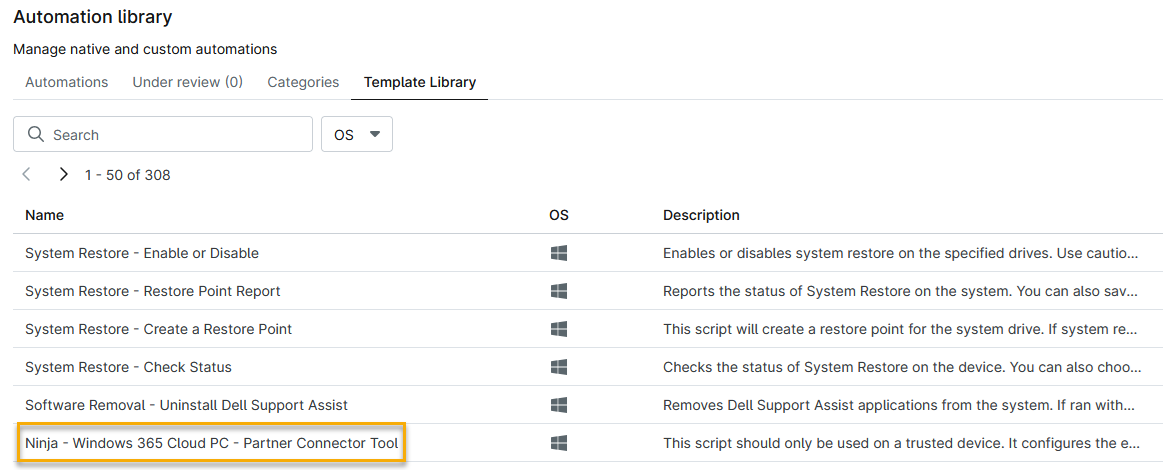1163x470 pixels.
Task: Click the search magnifier icon
Action: (x=35, y=135)
